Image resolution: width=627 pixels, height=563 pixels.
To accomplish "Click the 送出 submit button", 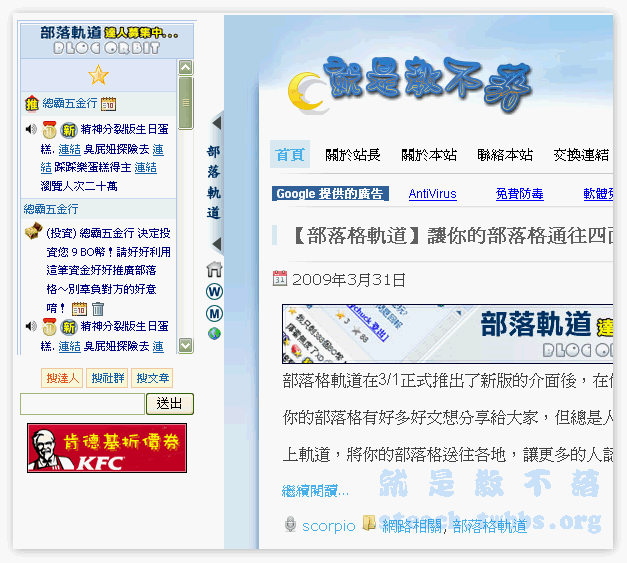I will 170,404.
